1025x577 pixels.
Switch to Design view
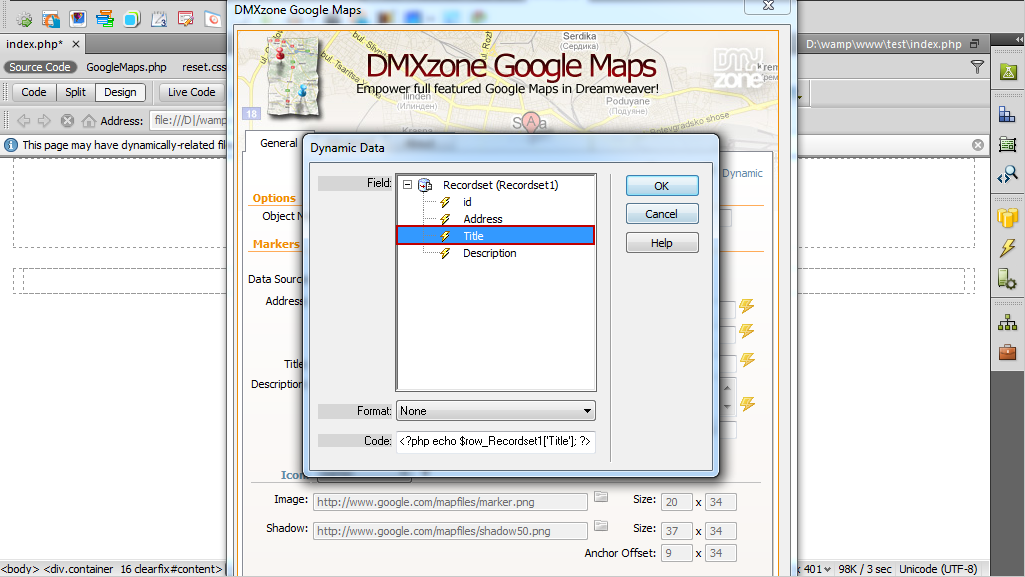tap(120, 92)
